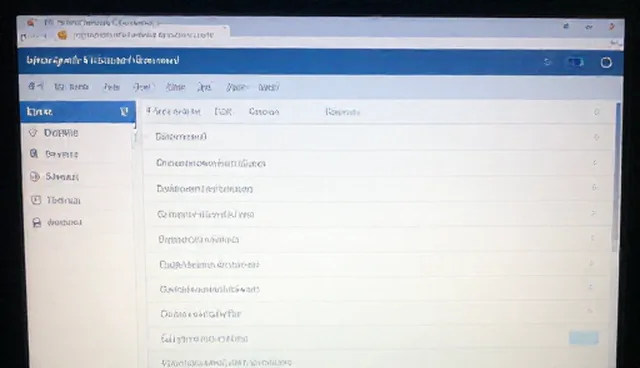Click the circular icon at the blue header's far right
The image size is (640, 368).
606,62
